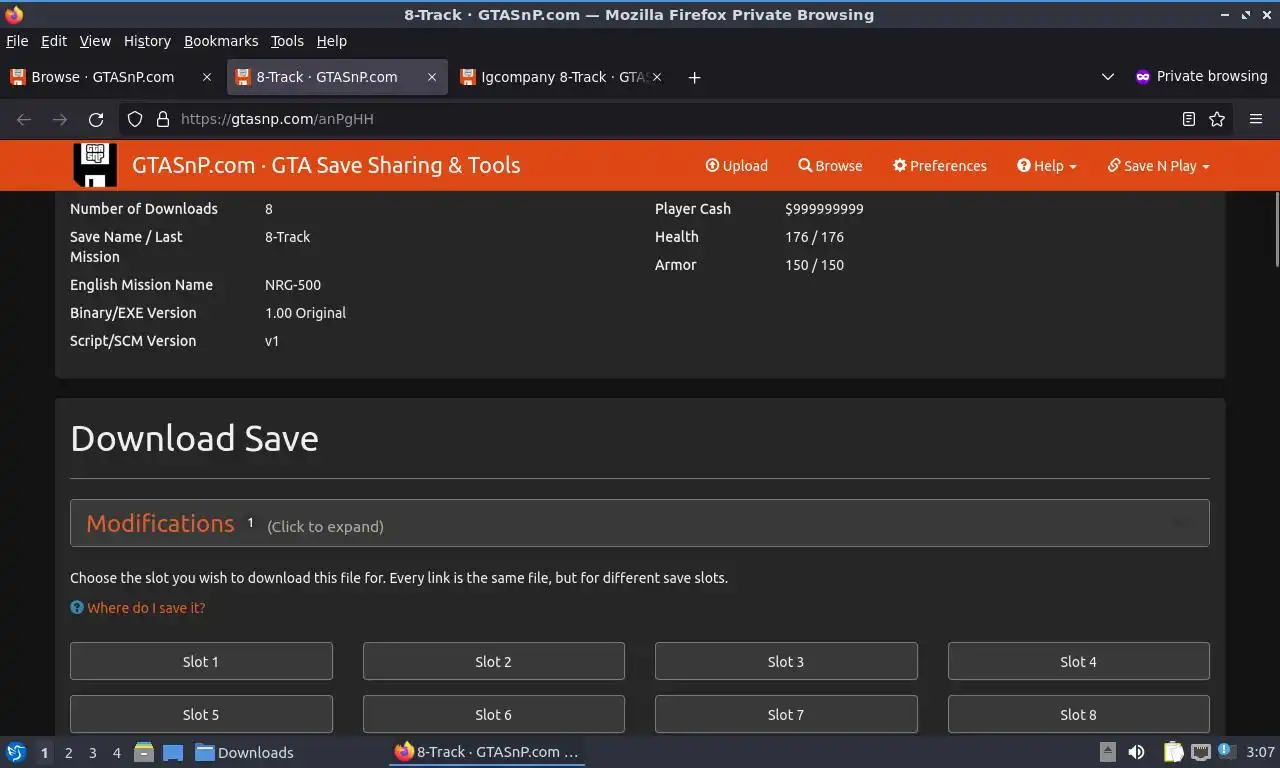Open the network tray icon
Image resolution: width=1280 pixels, height=768 pixels.
coord(1200,752)
